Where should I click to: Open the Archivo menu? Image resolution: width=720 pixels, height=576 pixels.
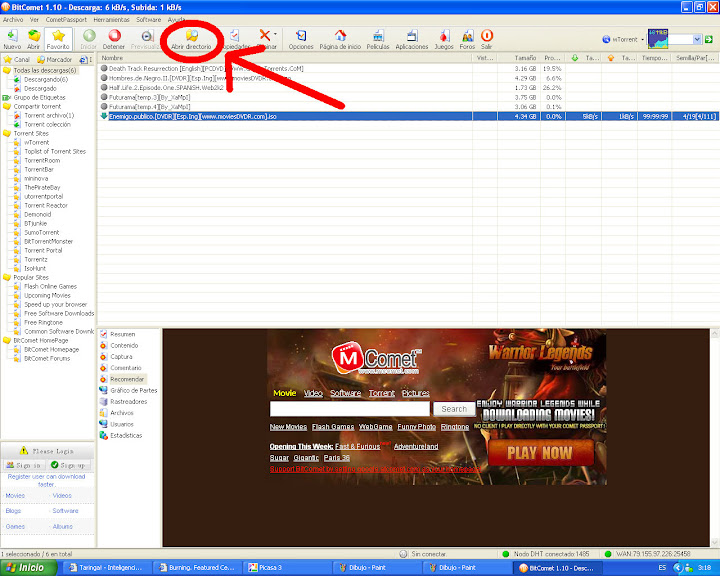pyautogui.click(x=13, y=20)
